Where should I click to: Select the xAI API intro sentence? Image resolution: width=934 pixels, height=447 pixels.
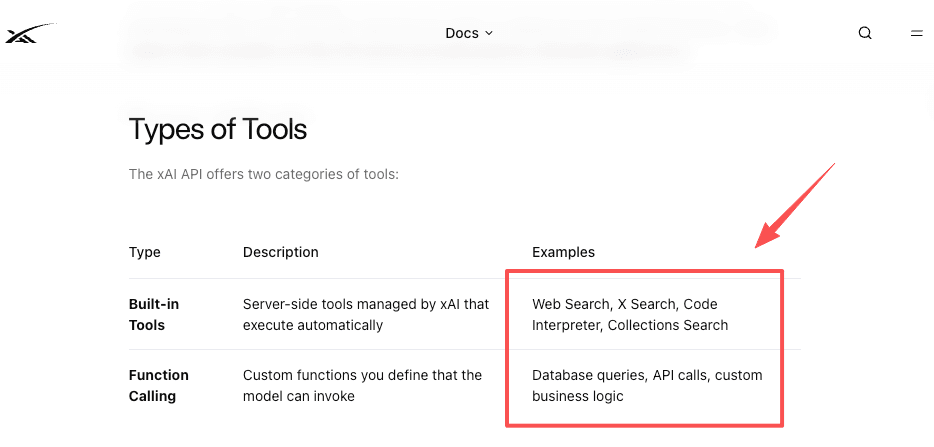[x=263, y=175]
